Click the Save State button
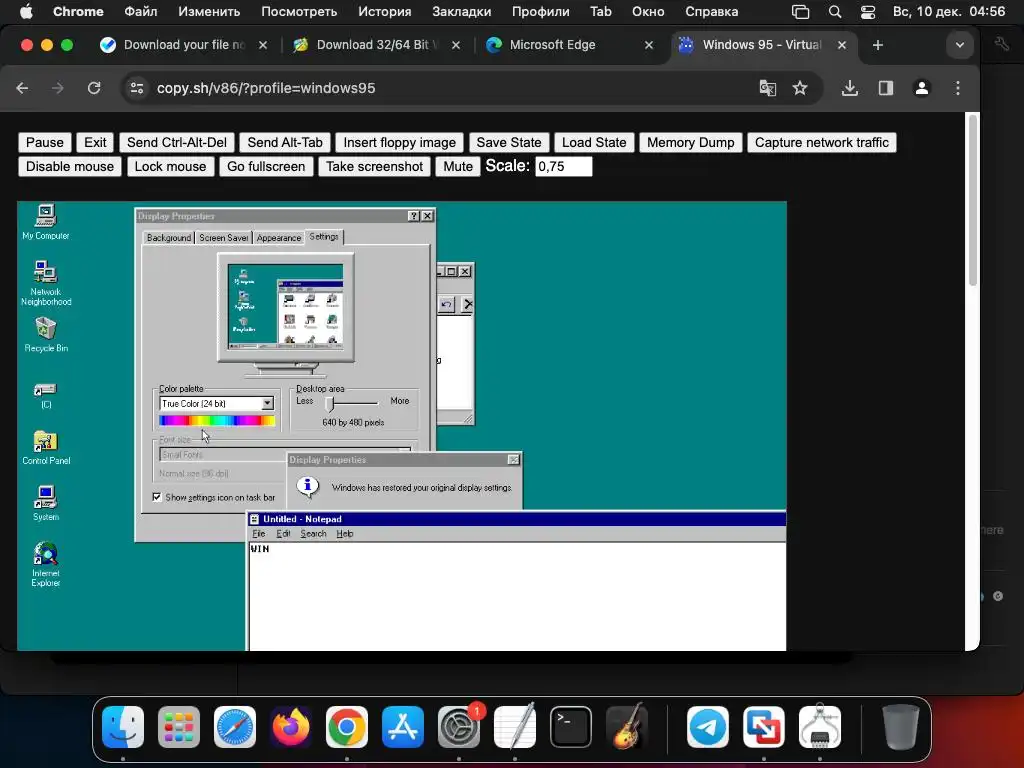This screenshot has width=1024, height=768. [509, 142]
